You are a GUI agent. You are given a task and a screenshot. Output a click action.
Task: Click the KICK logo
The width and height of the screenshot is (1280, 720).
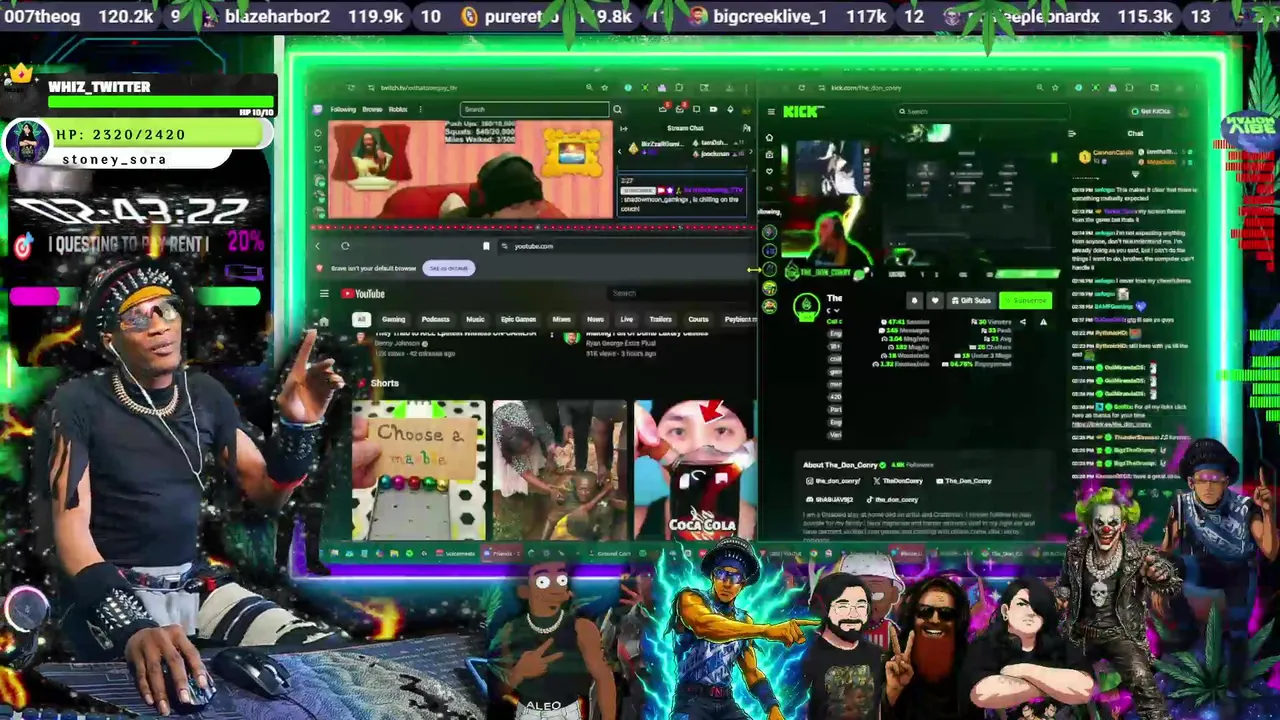click(x=803, y=112)
